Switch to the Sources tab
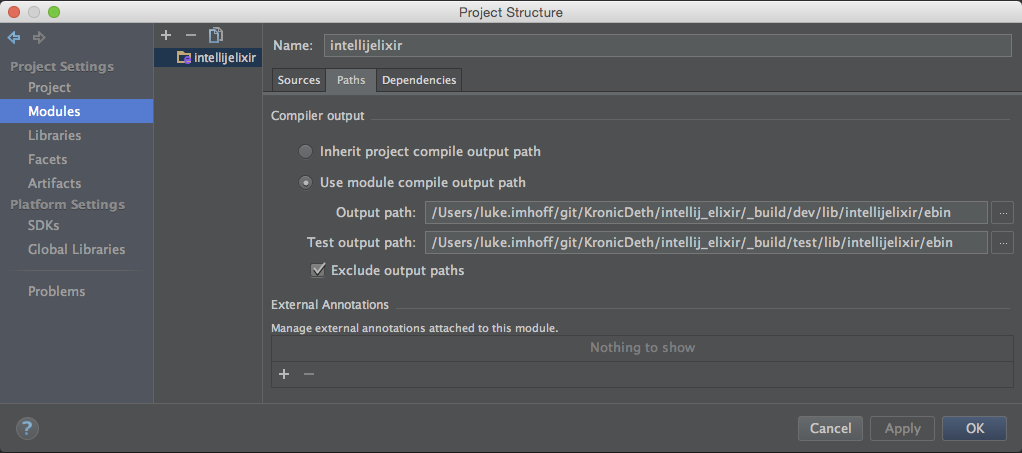 coord(299,80)
